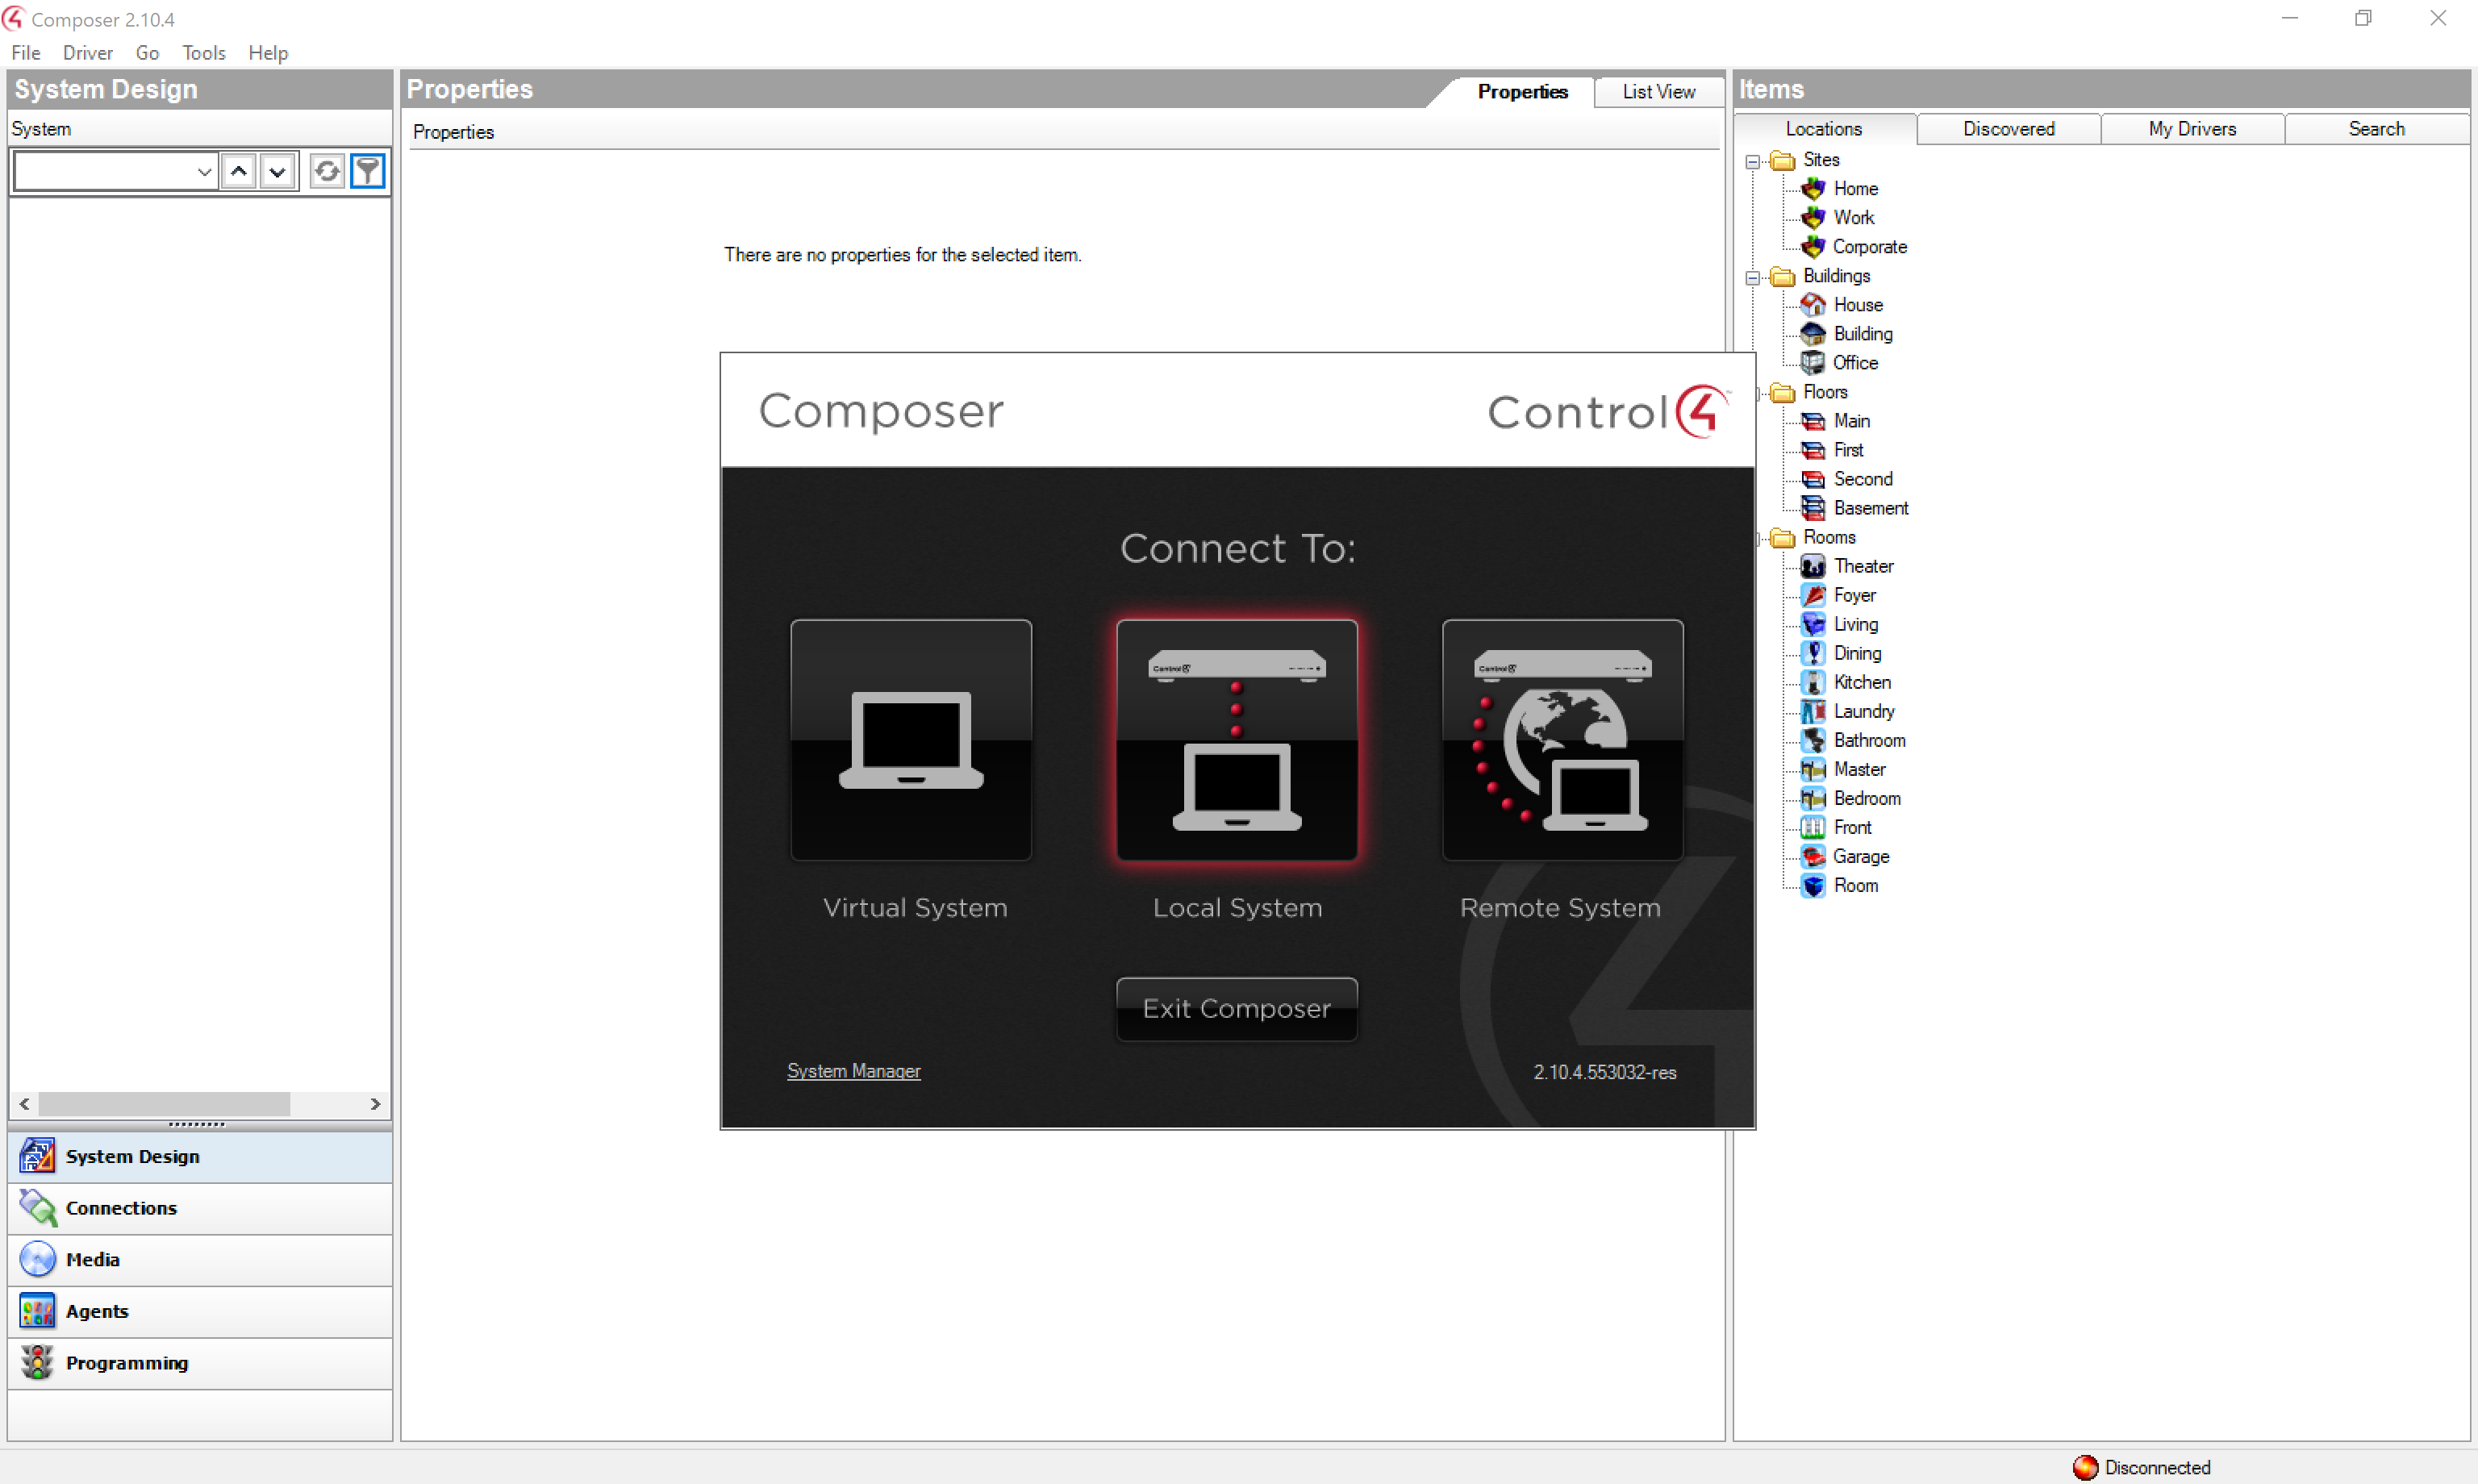The width and height of the screenshot is (2478, 1484).
Task: Click the horizontal scrollbar thumb in System tree
Action: coord(165,1104)
